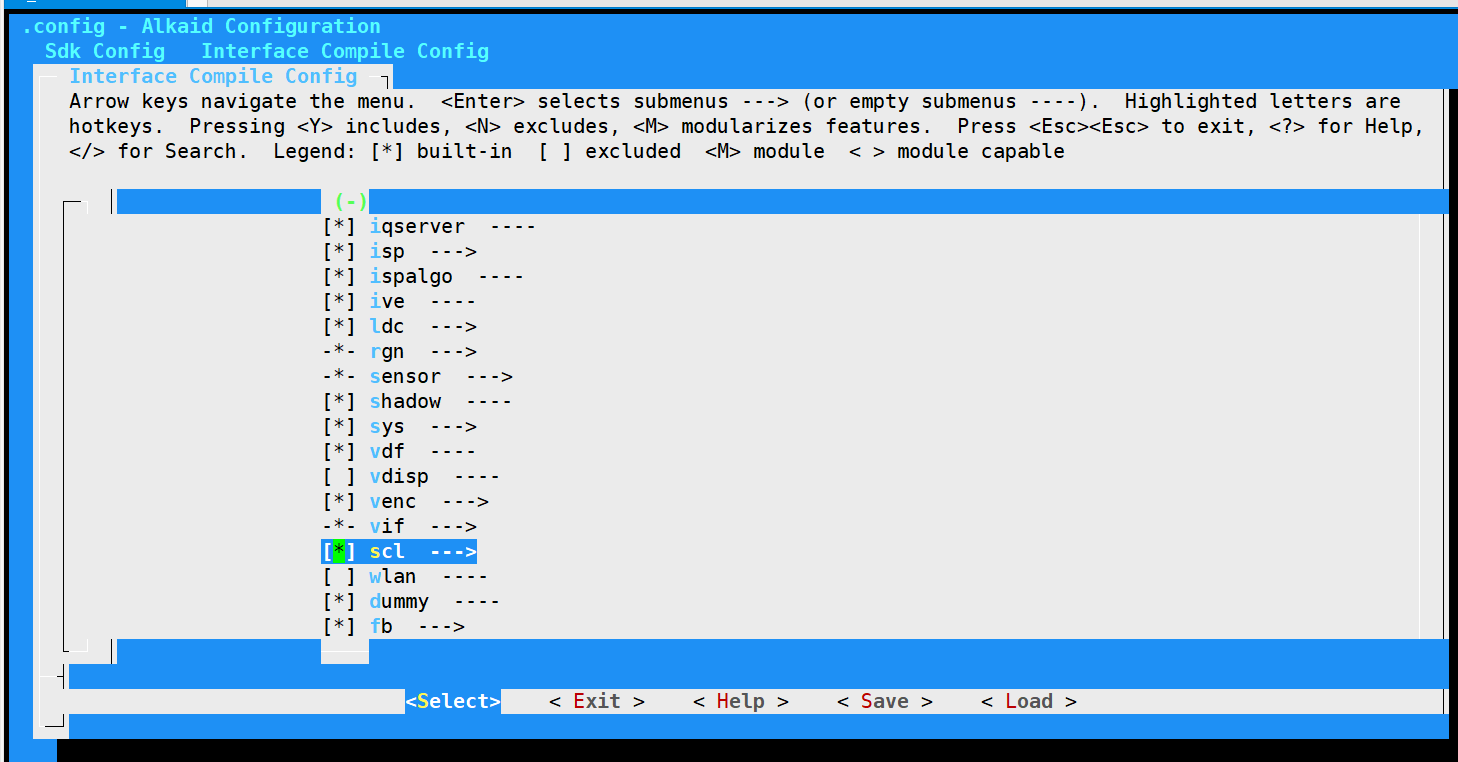Select the rgn menu entry

coord(387,352)
